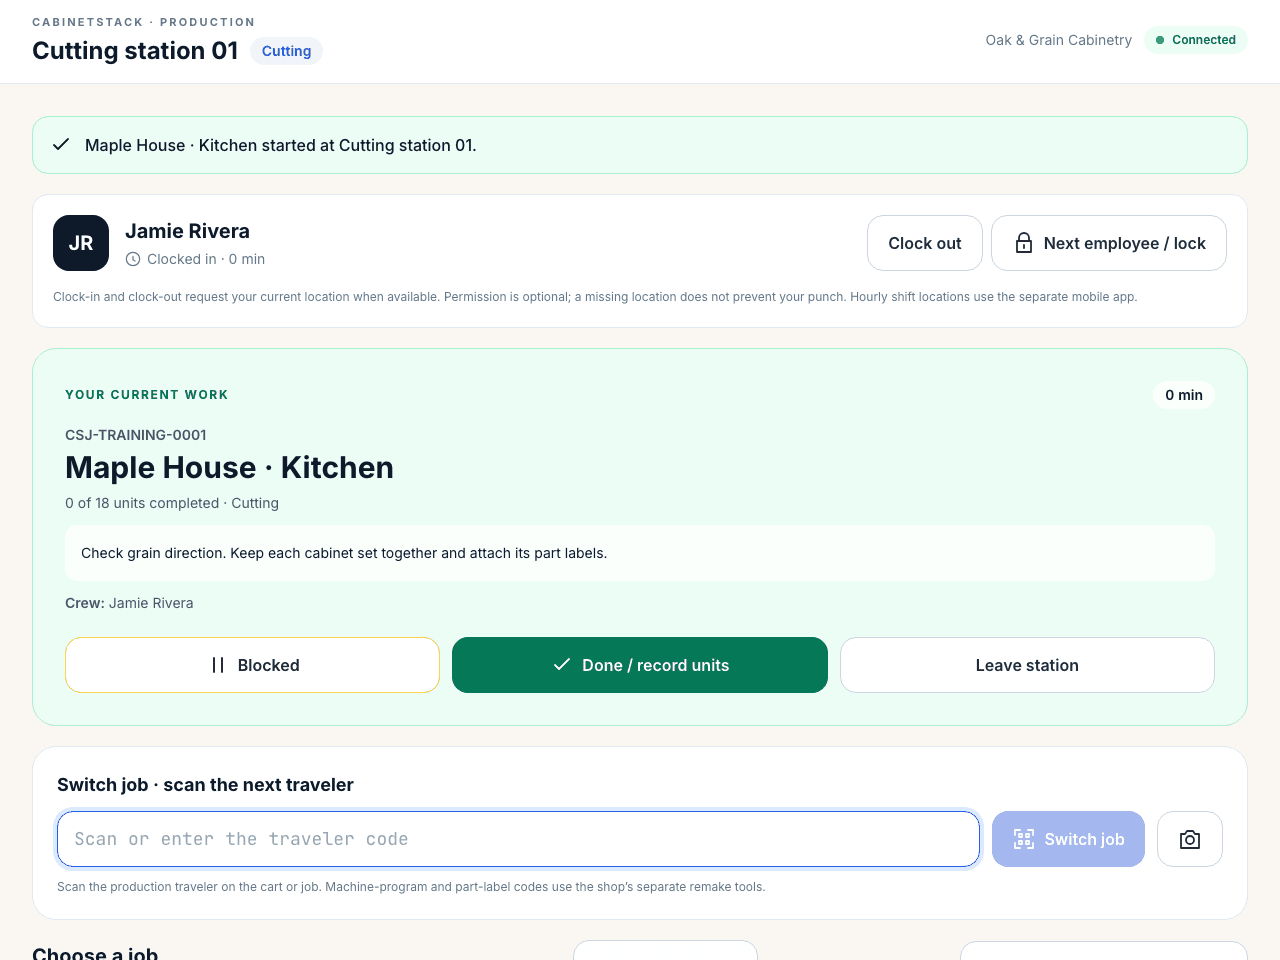The height and width of the screenshot is (960, 1280).
Task: Focus the traveler code input field
Action: pos(518,839)
